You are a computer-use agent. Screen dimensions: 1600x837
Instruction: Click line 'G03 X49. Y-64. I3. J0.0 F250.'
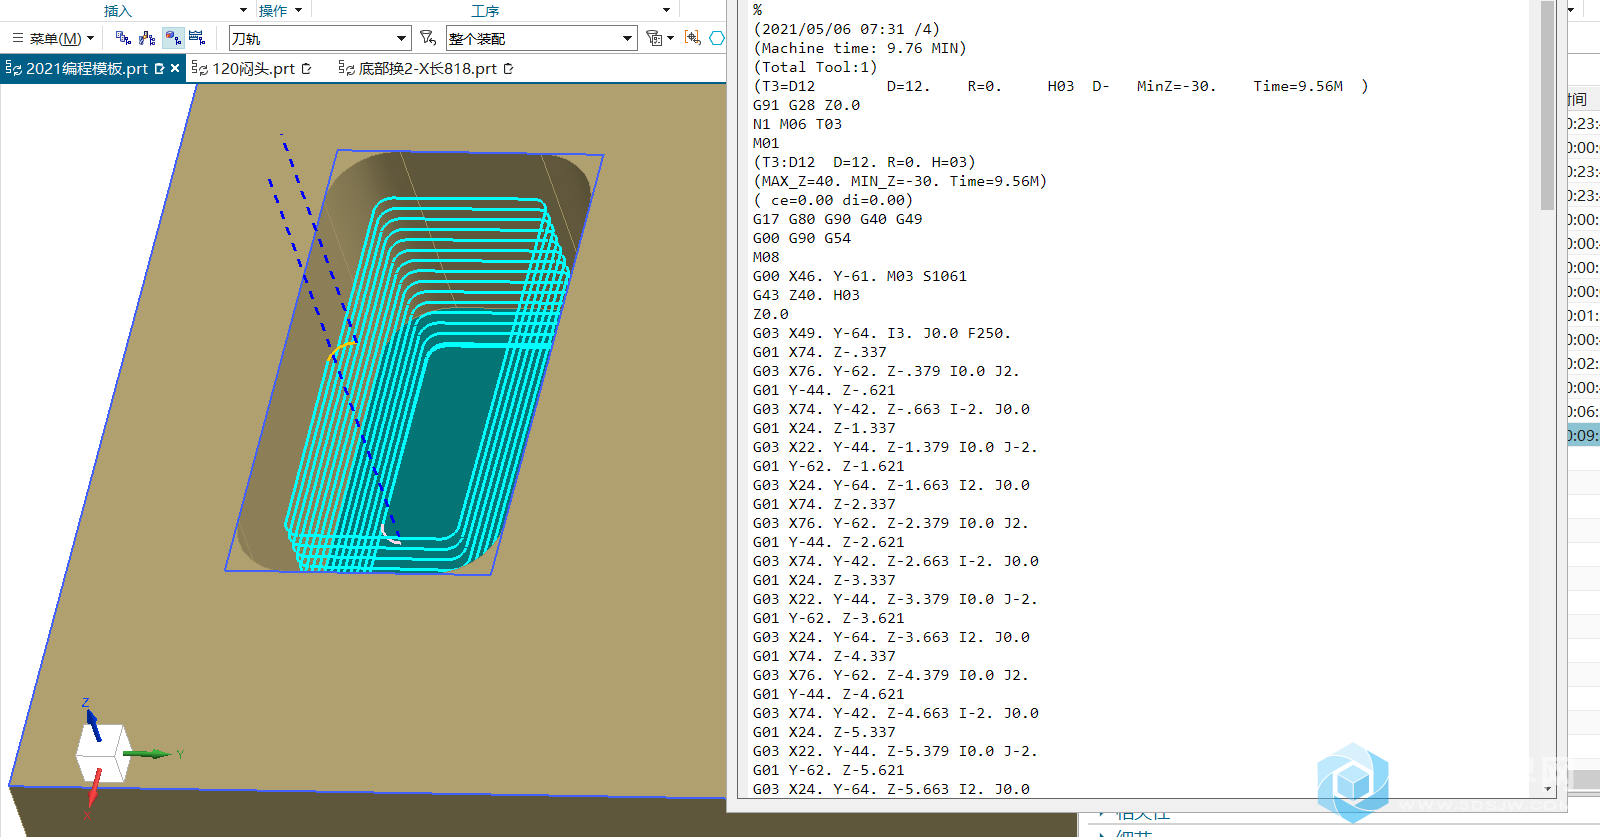pyautogui.click(x=881, y=333)
